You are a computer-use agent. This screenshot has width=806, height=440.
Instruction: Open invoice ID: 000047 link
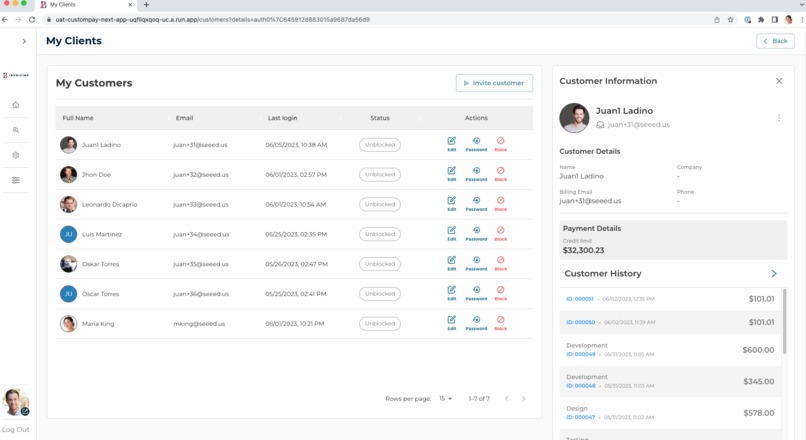tap(580, 417)
